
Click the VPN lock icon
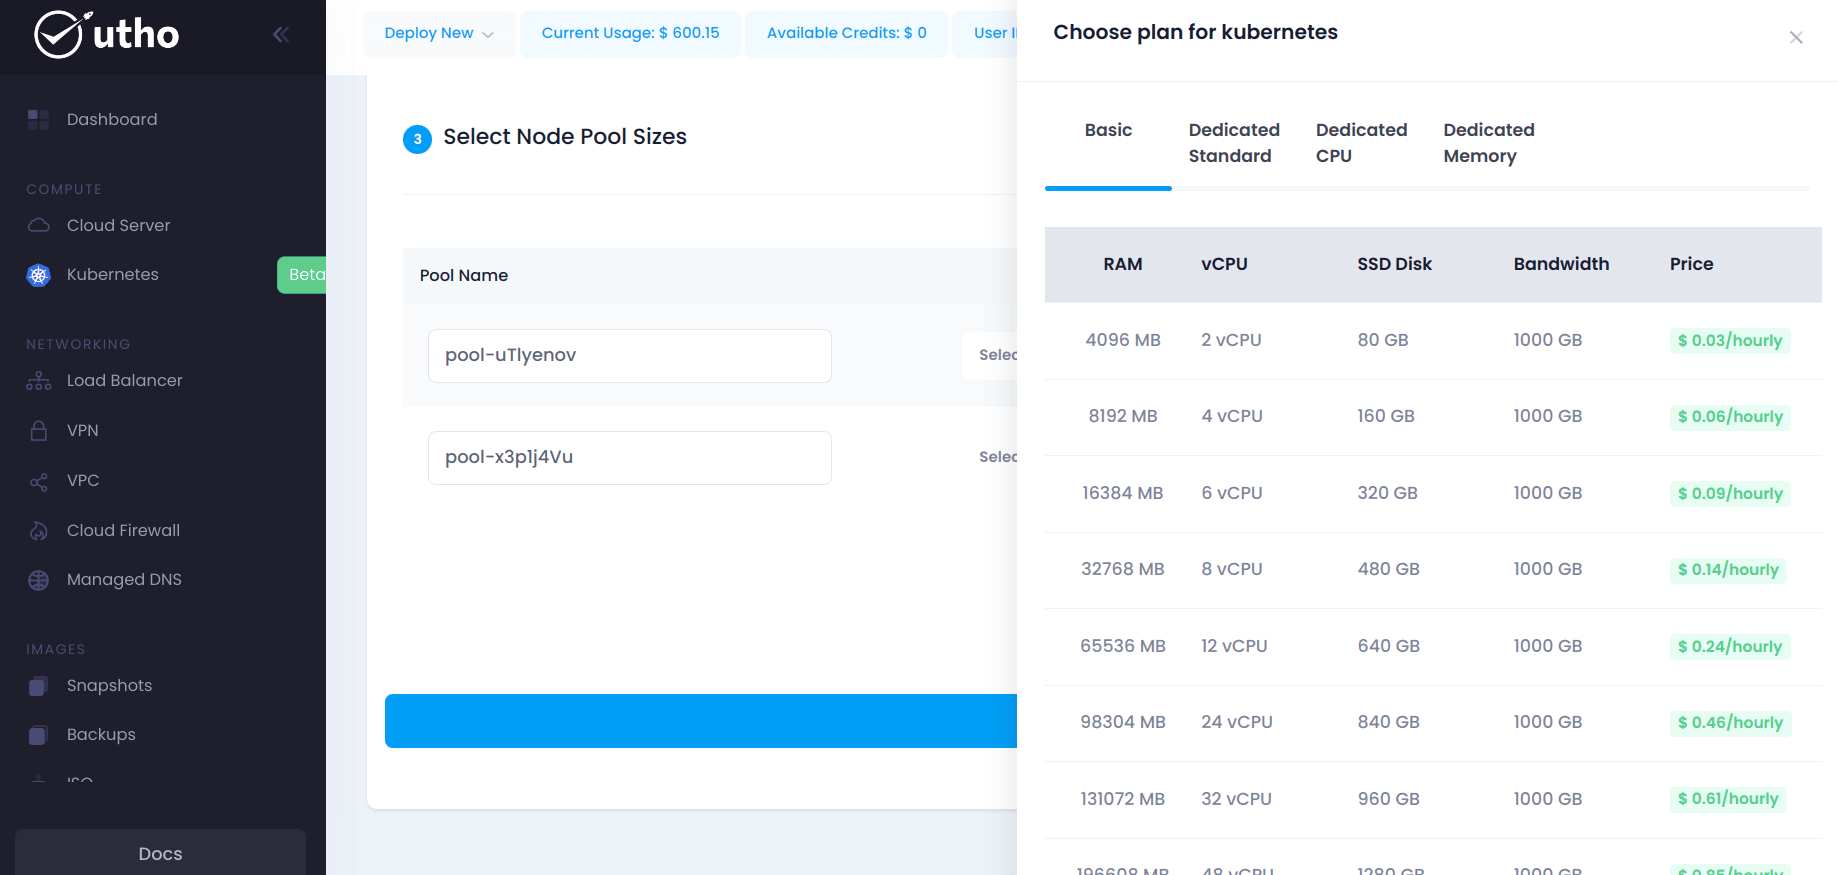[39, 431]
